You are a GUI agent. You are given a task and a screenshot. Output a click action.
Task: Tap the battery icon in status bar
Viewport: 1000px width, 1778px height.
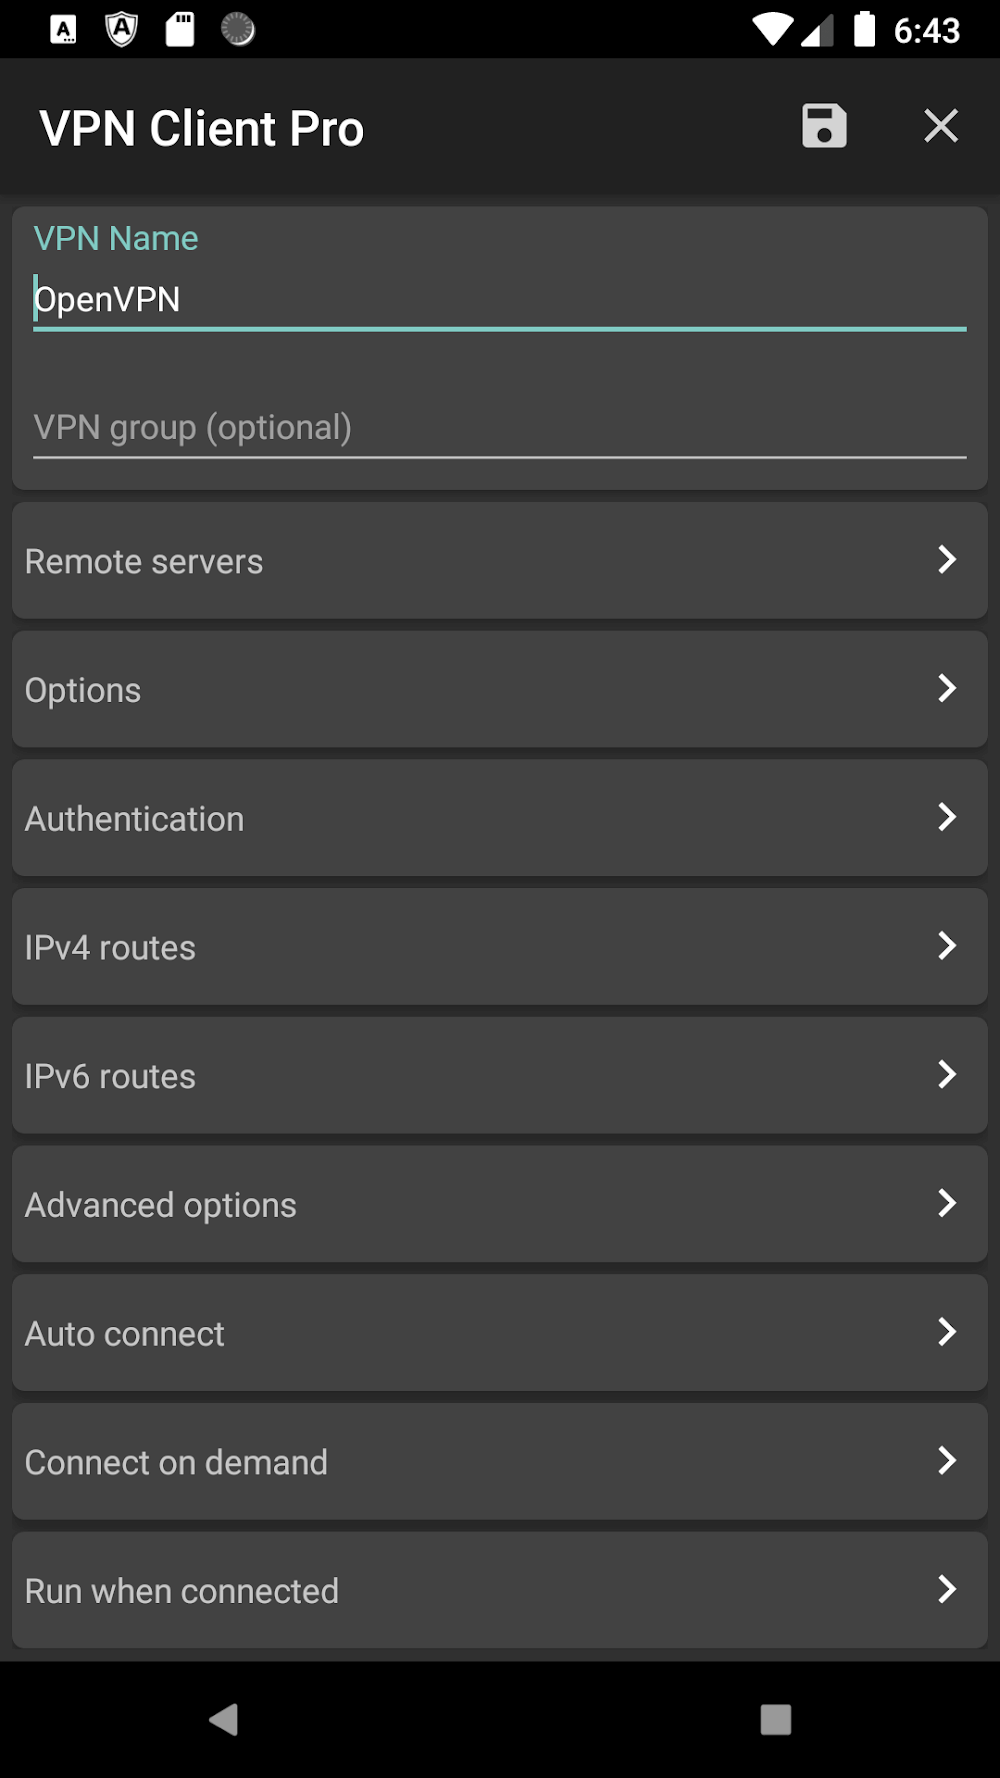point(865,30)
